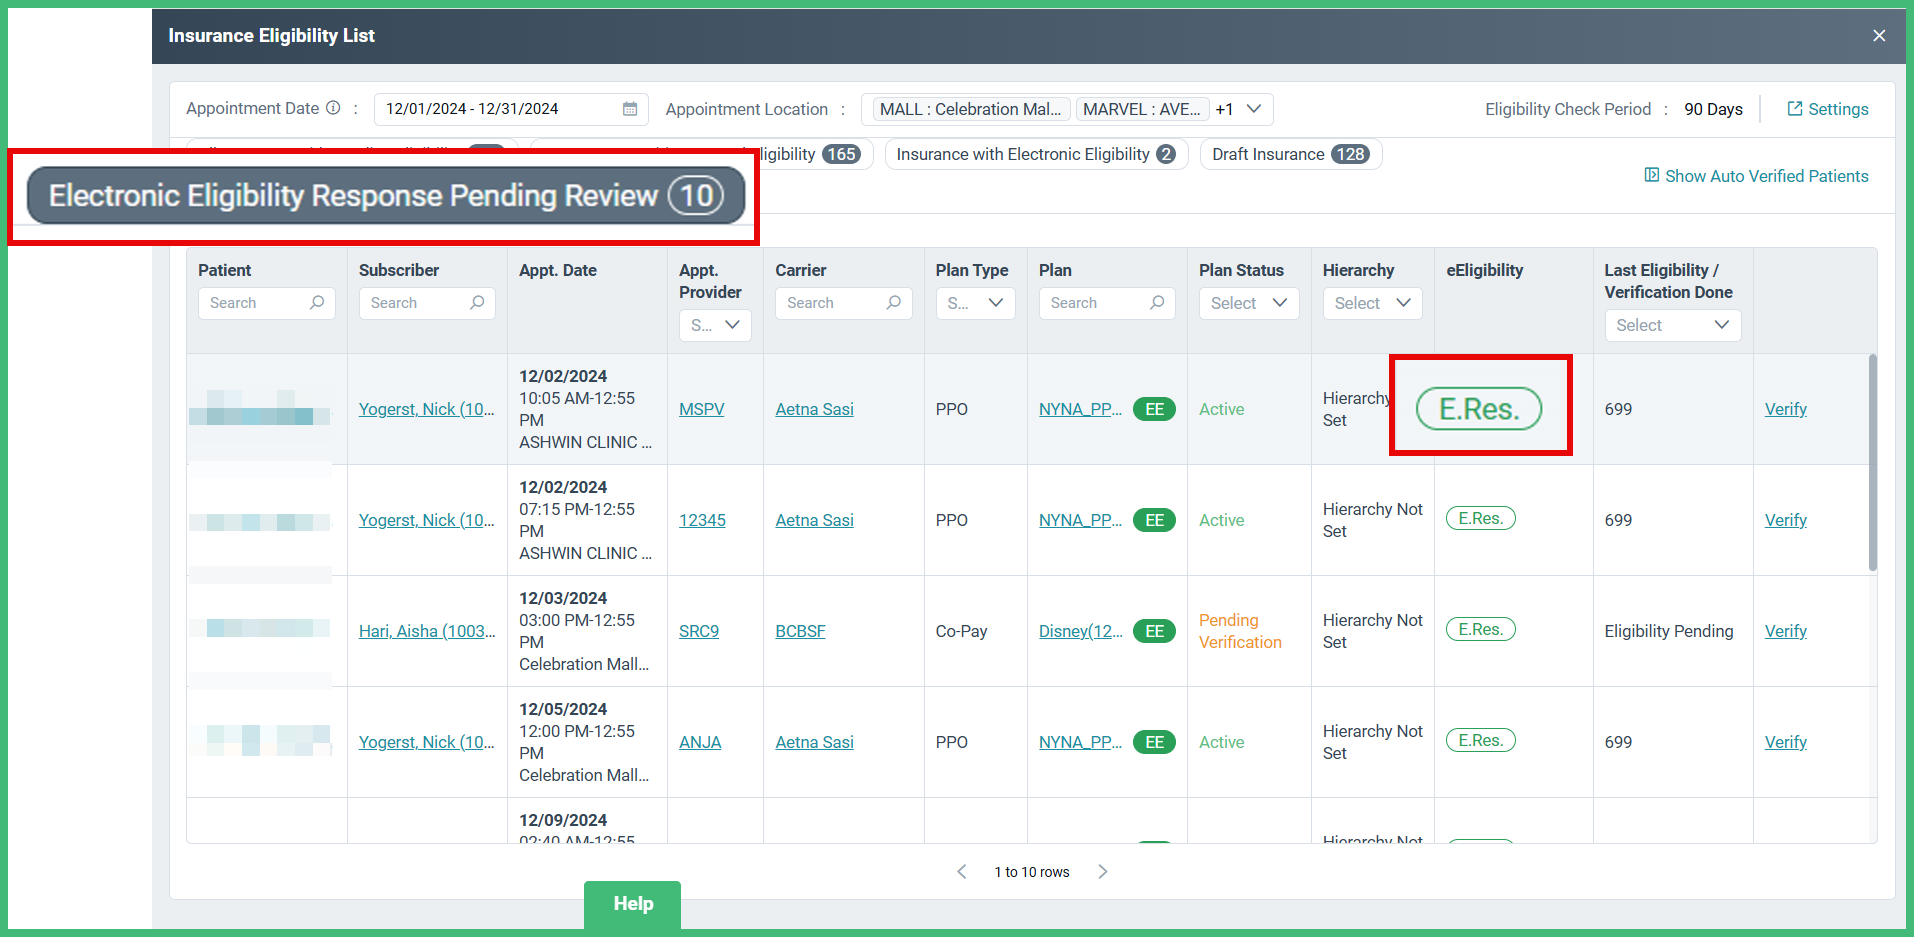Click the EE badge in the Disney plan row

point(1154,631)
